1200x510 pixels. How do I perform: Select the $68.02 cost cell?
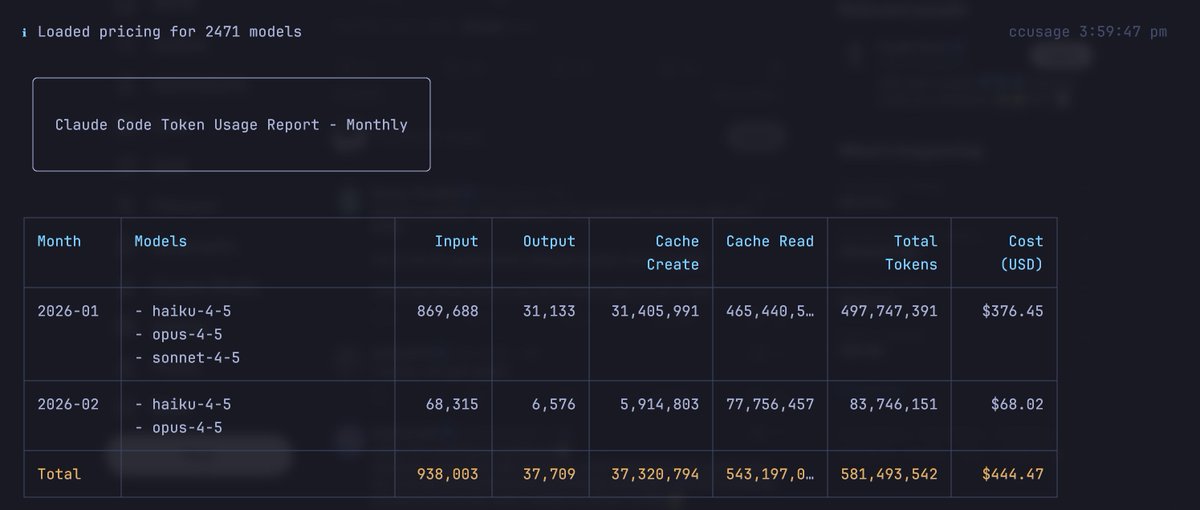point(1017,404)
